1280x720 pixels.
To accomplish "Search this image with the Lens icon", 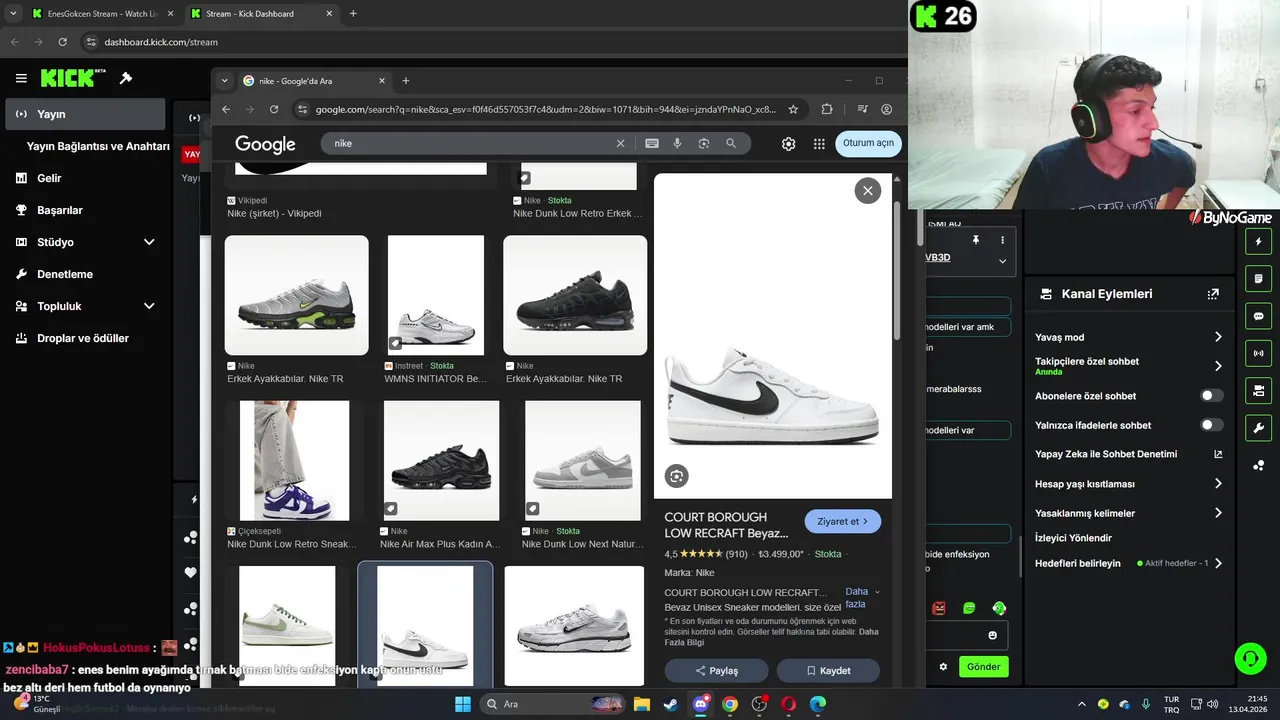I will click(677, 476).
